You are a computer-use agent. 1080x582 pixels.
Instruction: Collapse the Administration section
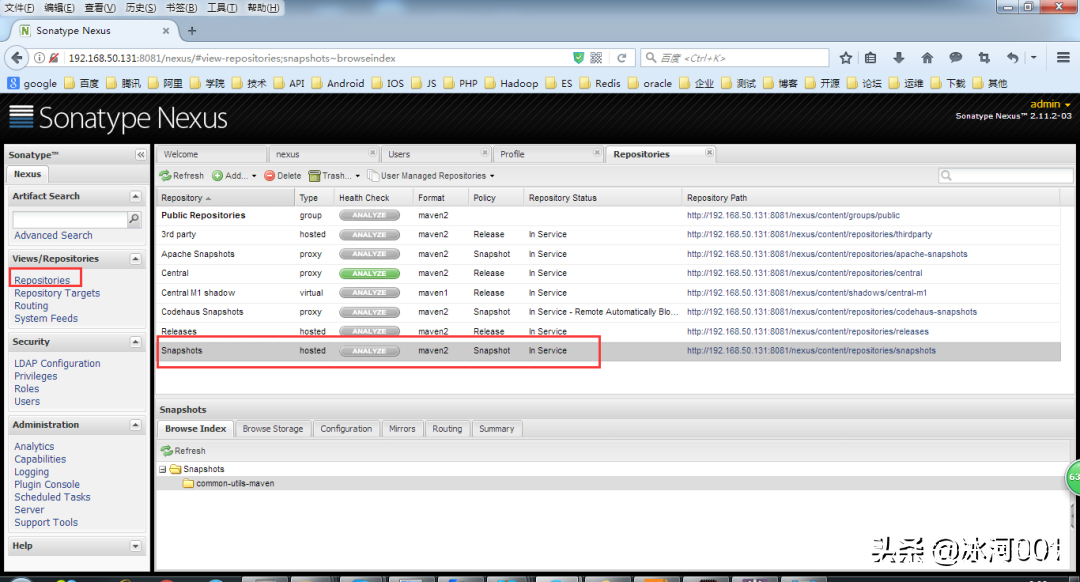pos(136,425)
